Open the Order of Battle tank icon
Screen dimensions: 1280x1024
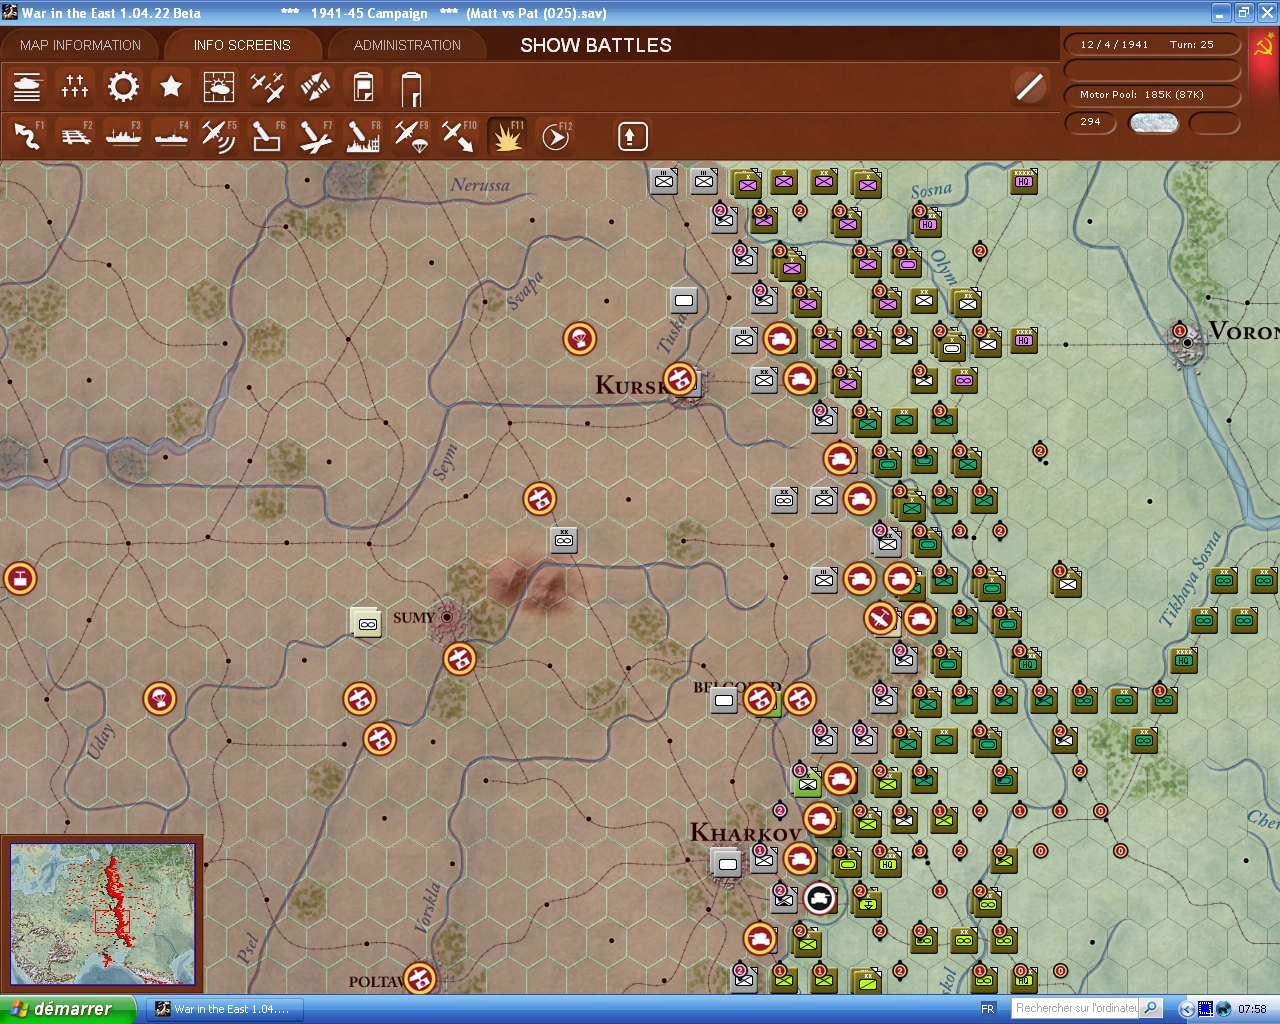27,88
